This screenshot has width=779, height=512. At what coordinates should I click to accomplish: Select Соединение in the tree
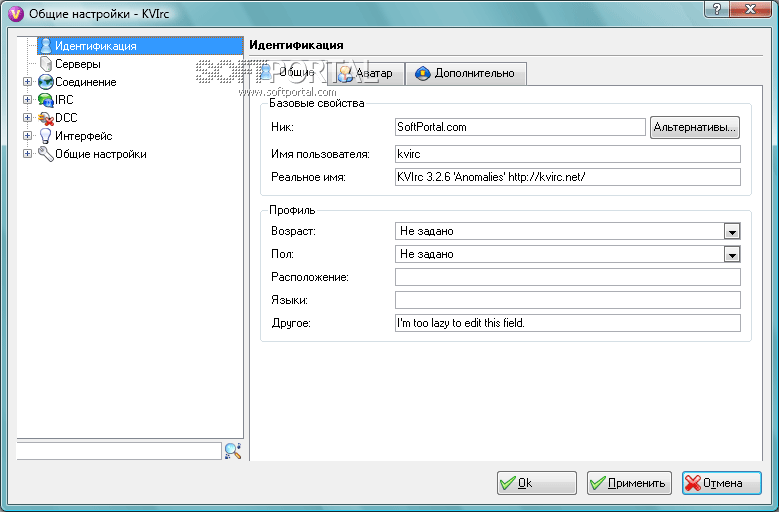tap(85, 82)
